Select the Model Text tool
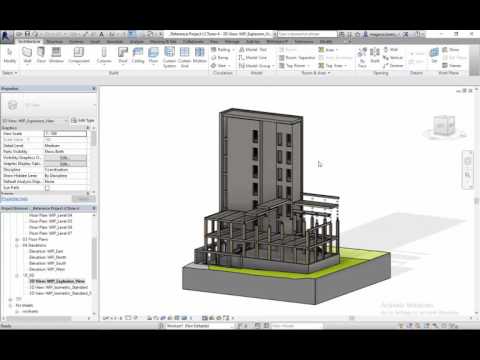Screen dimensions: 480x360 [253, 50]
